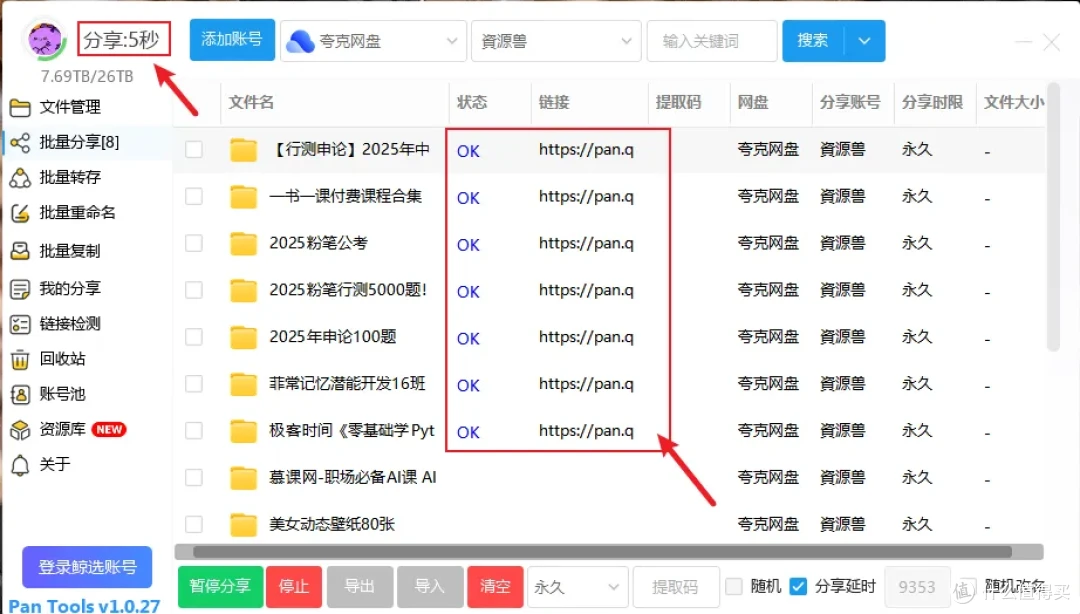Click folder icon of 2025年申论100题
The height and width of the screenshot is (614, 1080).
tap(243, 337)
